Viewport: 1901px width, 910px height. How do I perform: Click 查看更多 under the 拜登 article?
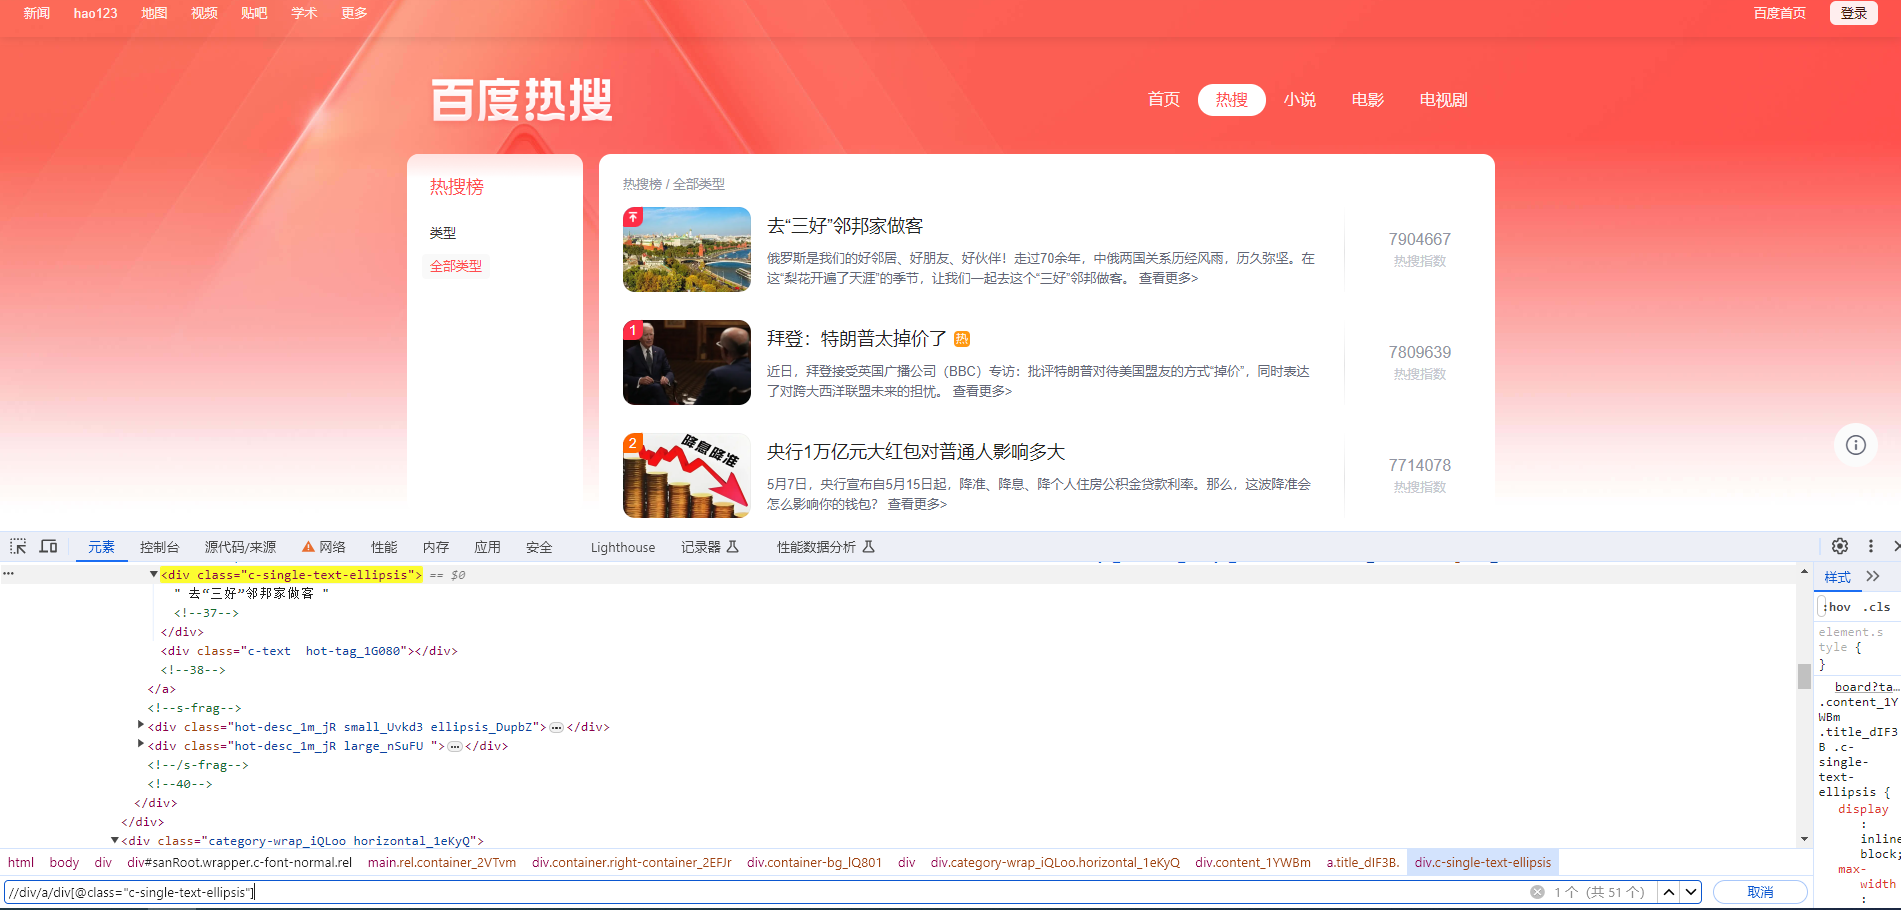982,391
